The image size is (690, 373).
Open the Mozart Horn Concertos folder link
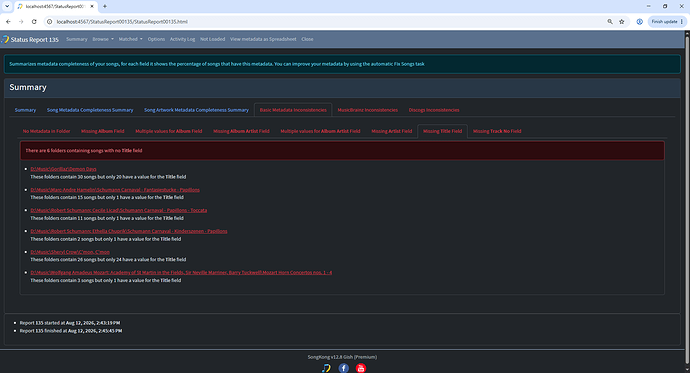pyautogui.click(x=181, y=272)
